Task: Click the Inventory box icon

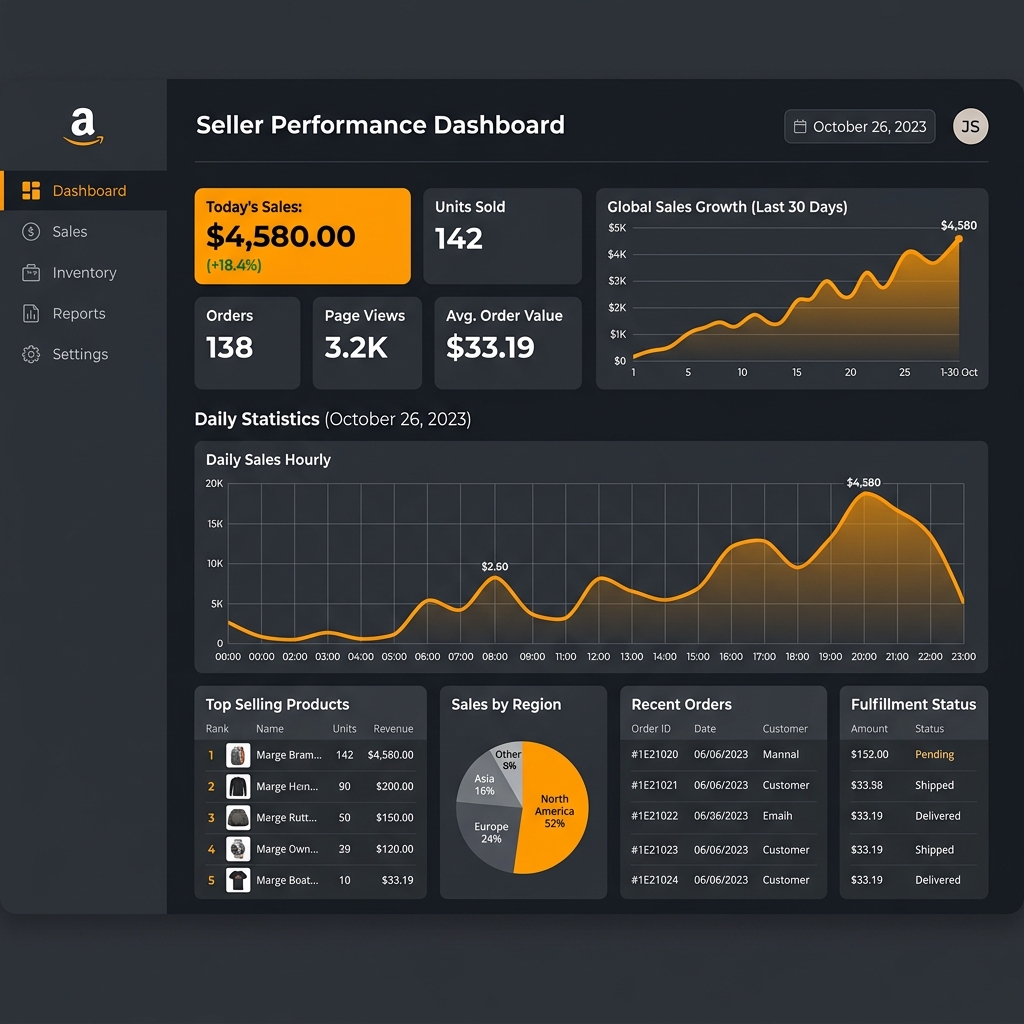Action: tap(31, 272)
